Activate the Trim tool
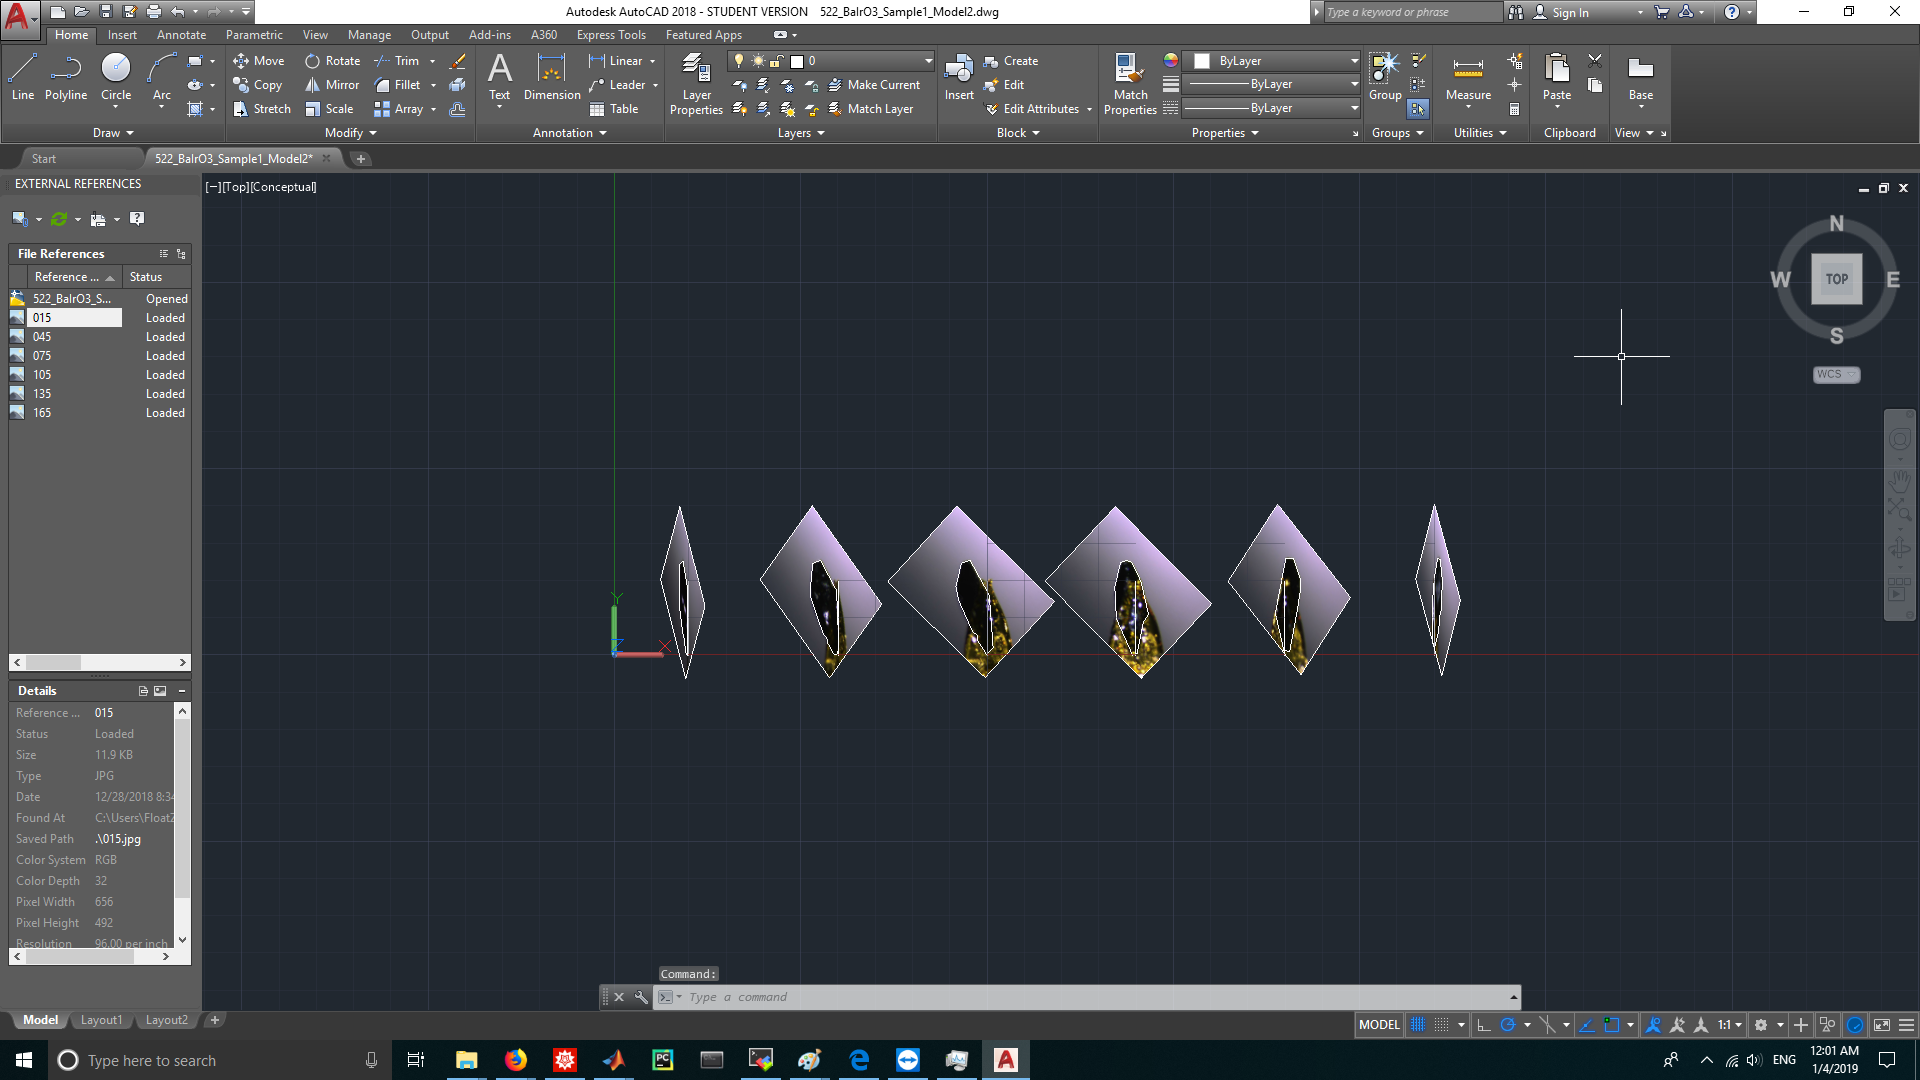The height and width of the screenshot is (1080, 1920). point(397,61)
